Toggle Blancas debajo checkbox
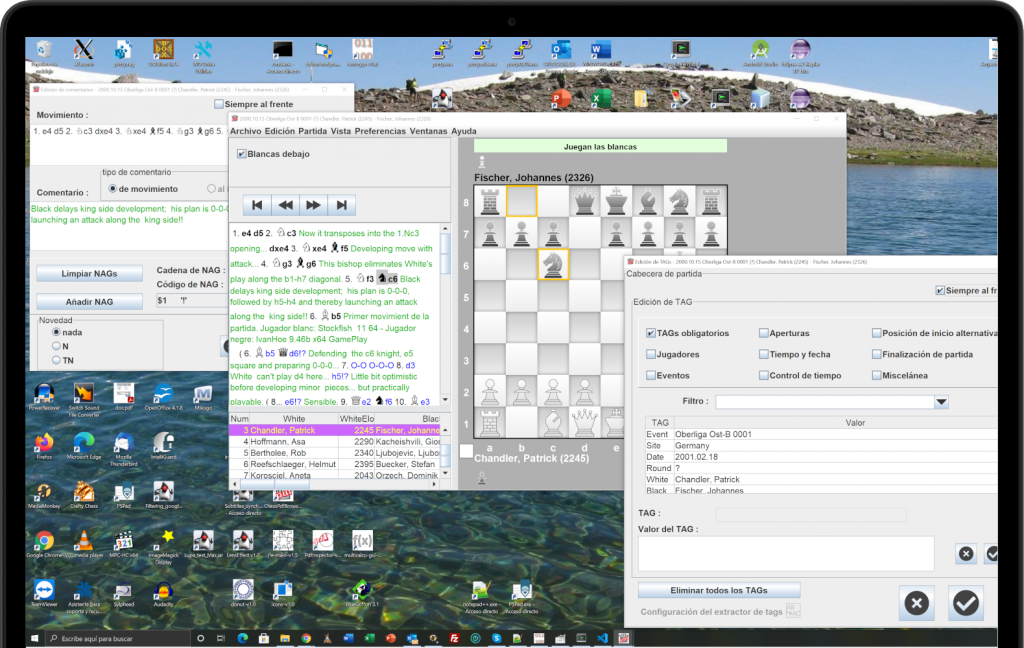 point(242,154)
